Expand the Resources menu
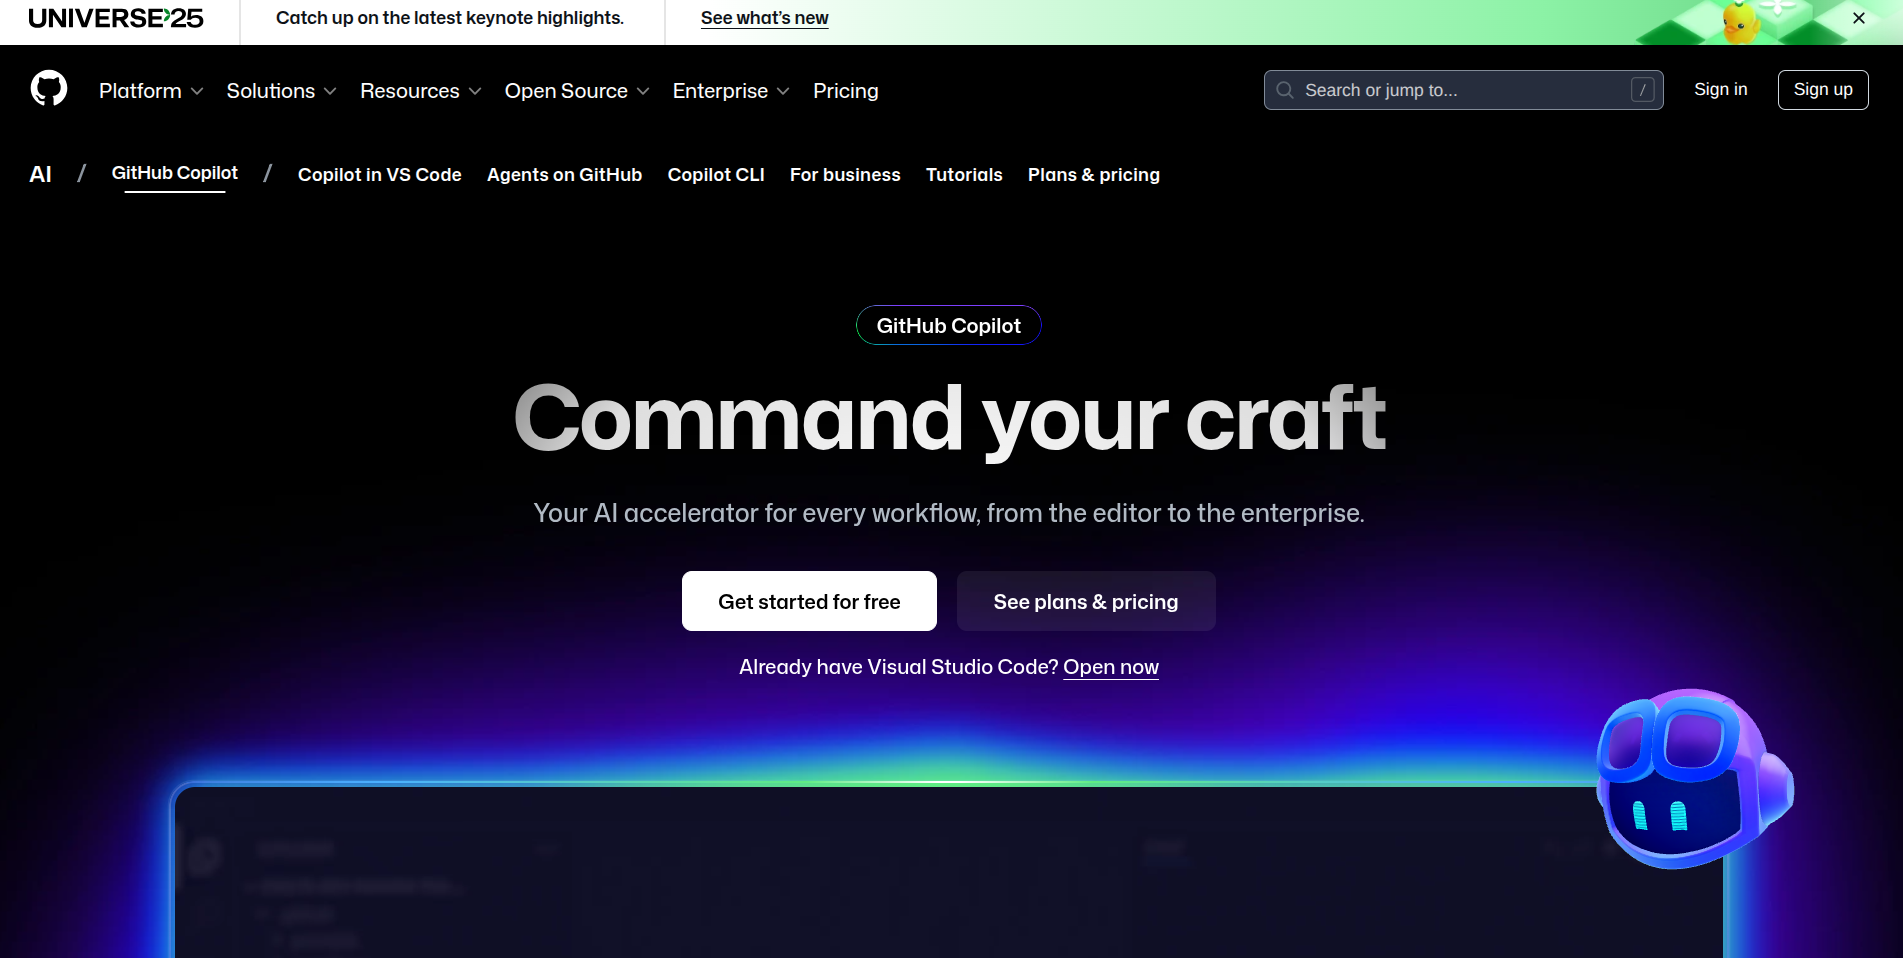Screen dimensions: 1903x958 pos(420,91)
